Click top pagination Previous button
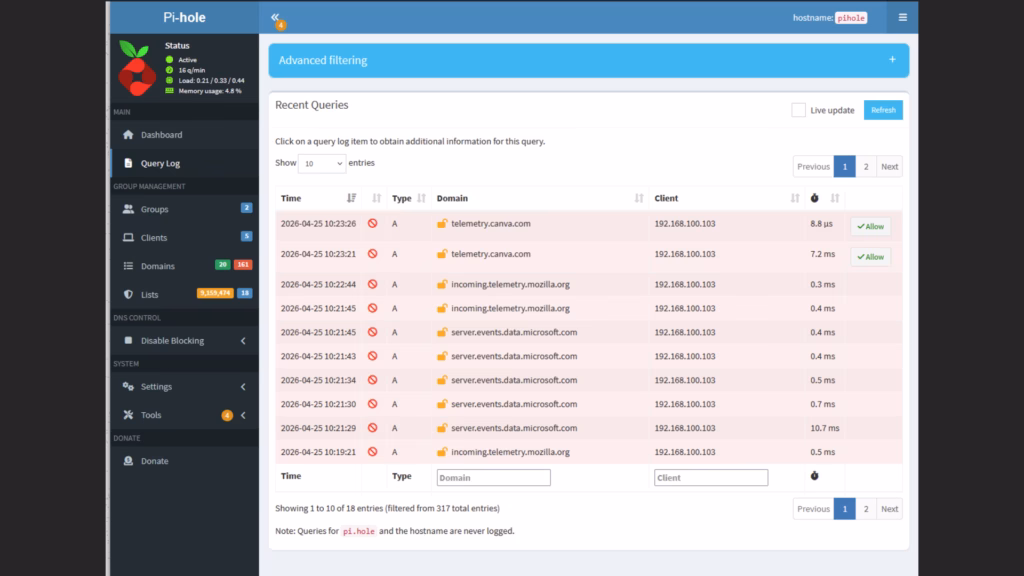The width and height of the screenshot is (1024, 576). click(813, 167)
